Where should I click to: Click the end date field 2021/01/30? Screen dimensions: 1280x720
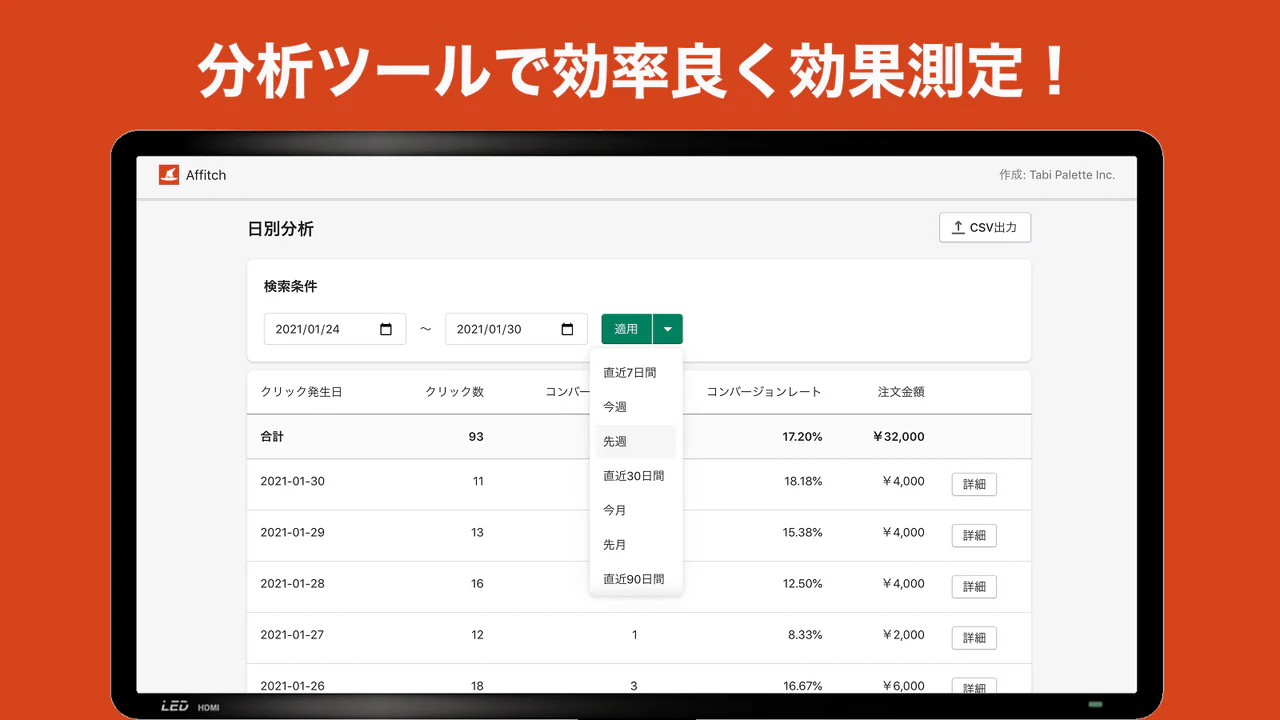click(x=516, y=329)
